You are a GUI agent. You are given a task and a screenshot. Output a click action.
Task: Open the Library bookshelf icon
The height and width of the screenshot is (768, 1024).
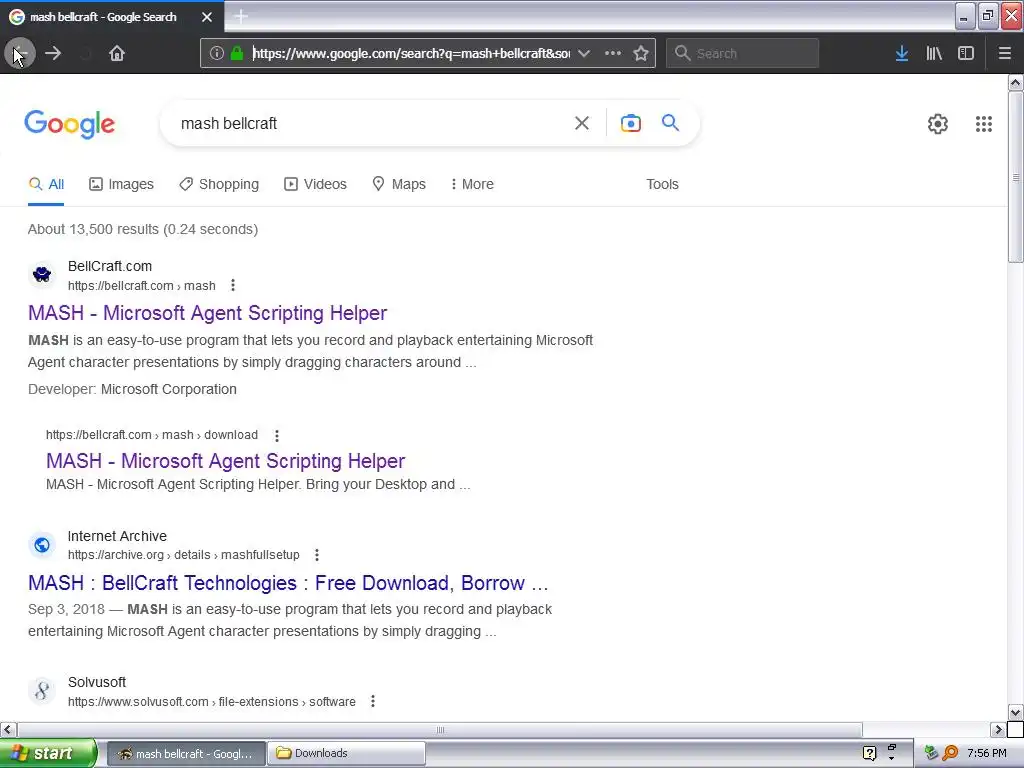(934, 54)
